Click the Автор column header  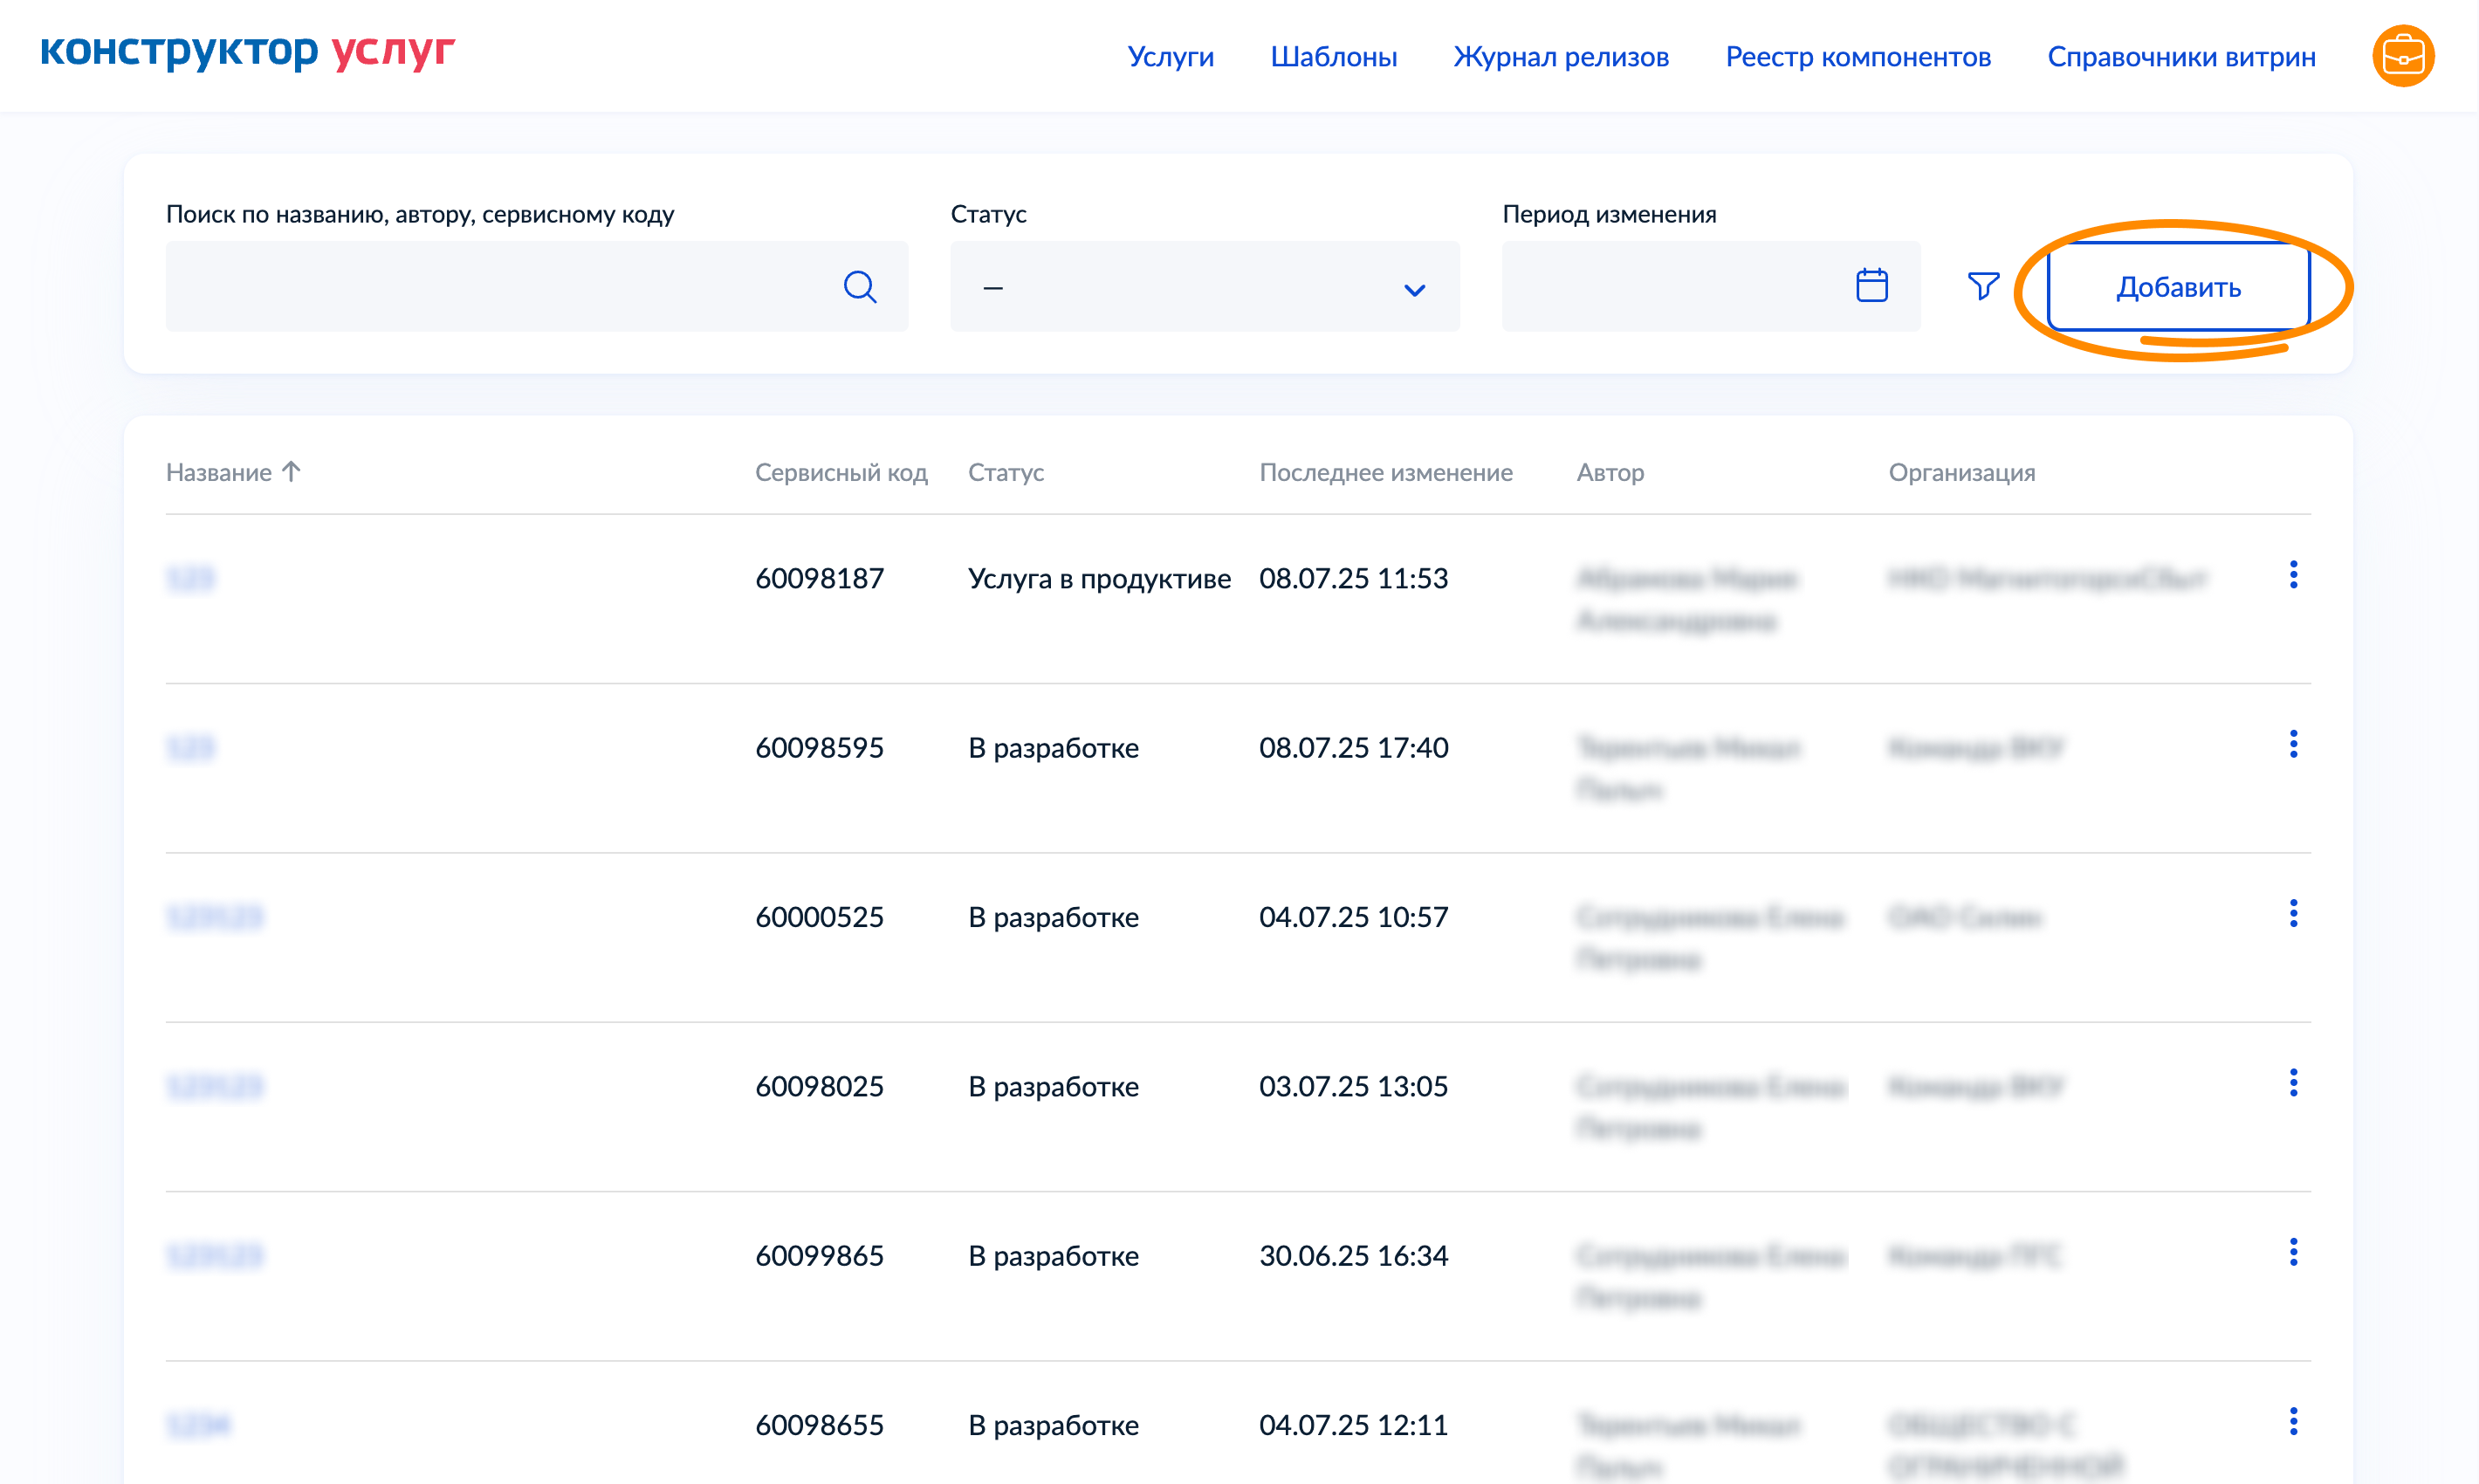point(1610,472)
